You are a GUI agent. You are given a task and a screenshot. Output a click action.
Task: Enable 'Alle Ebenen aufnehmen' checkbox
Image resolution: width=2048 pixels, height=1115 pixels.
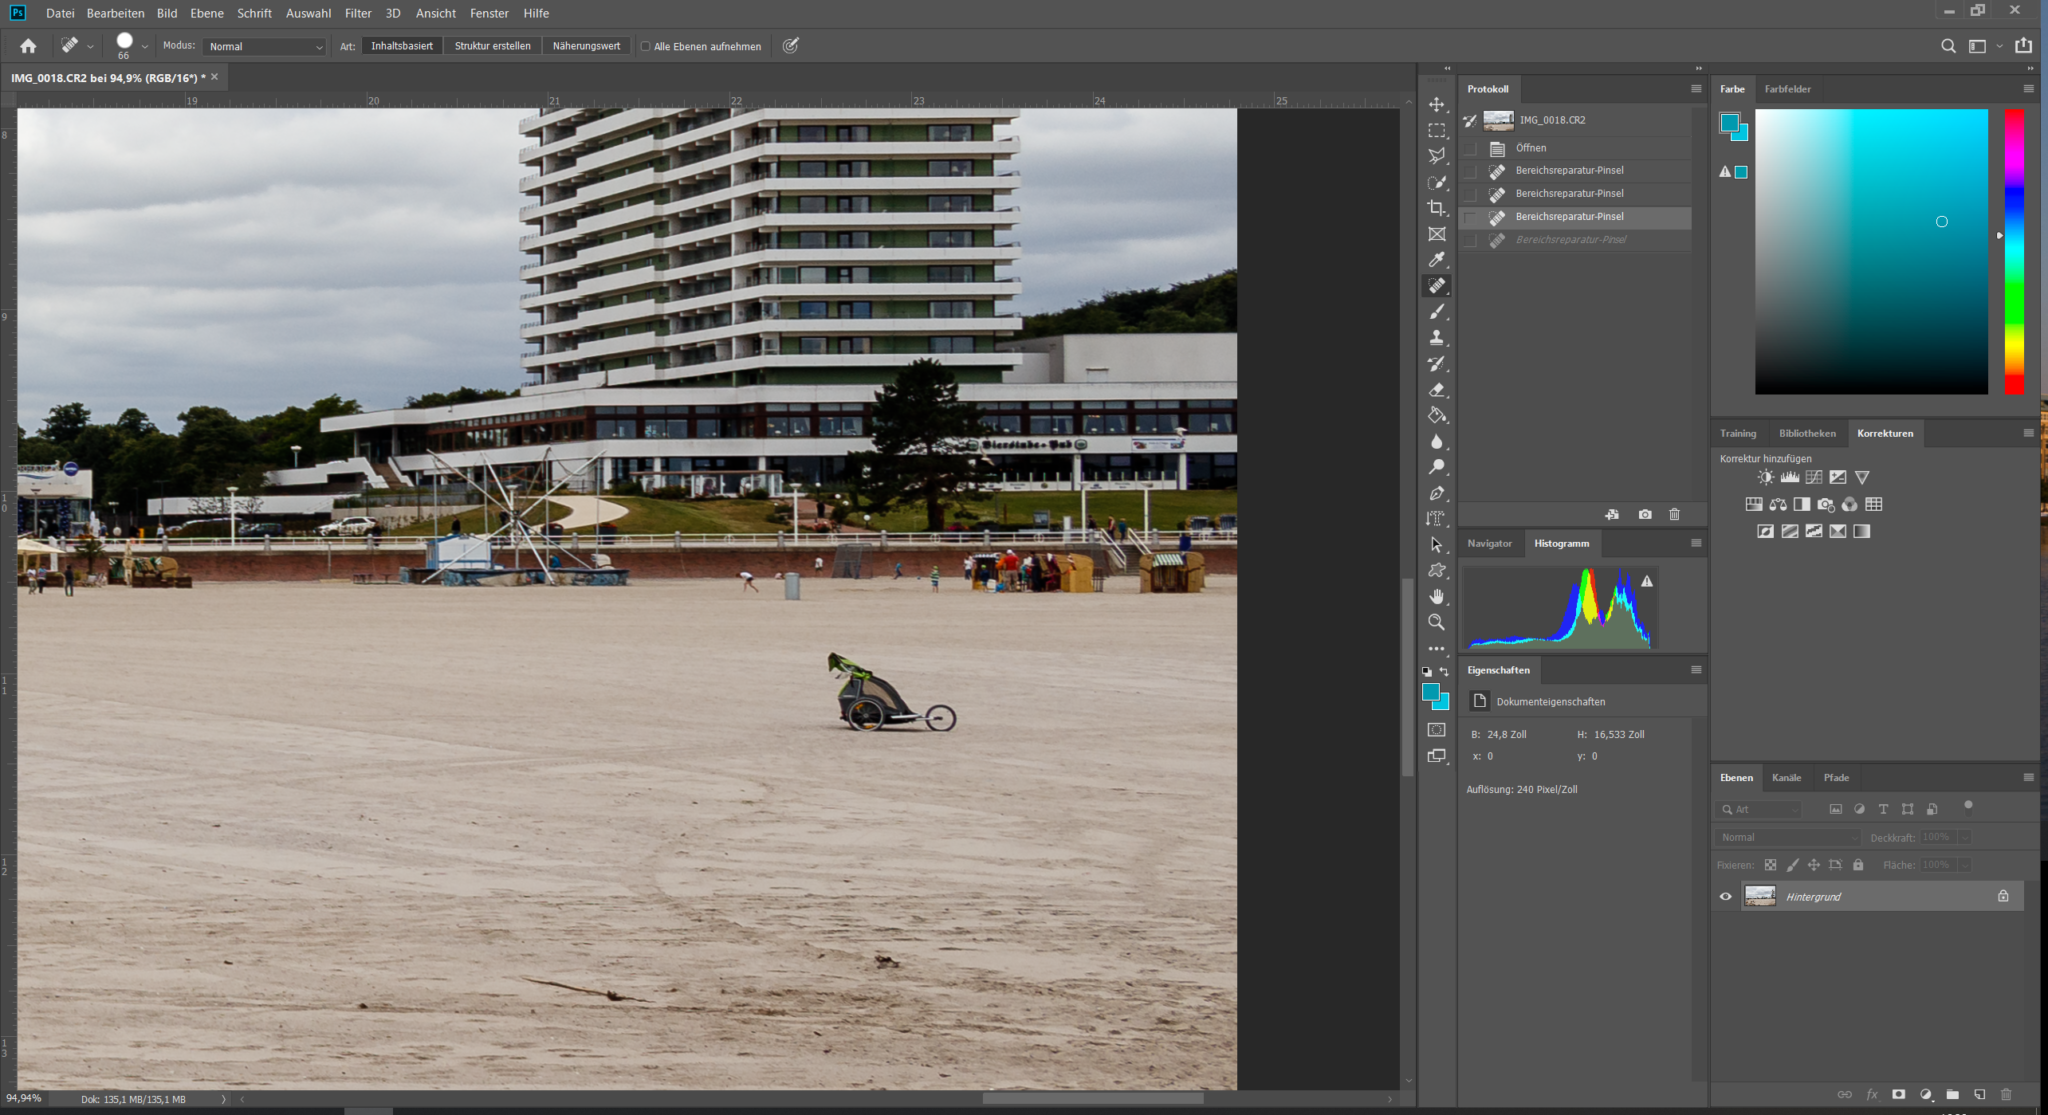645,46
